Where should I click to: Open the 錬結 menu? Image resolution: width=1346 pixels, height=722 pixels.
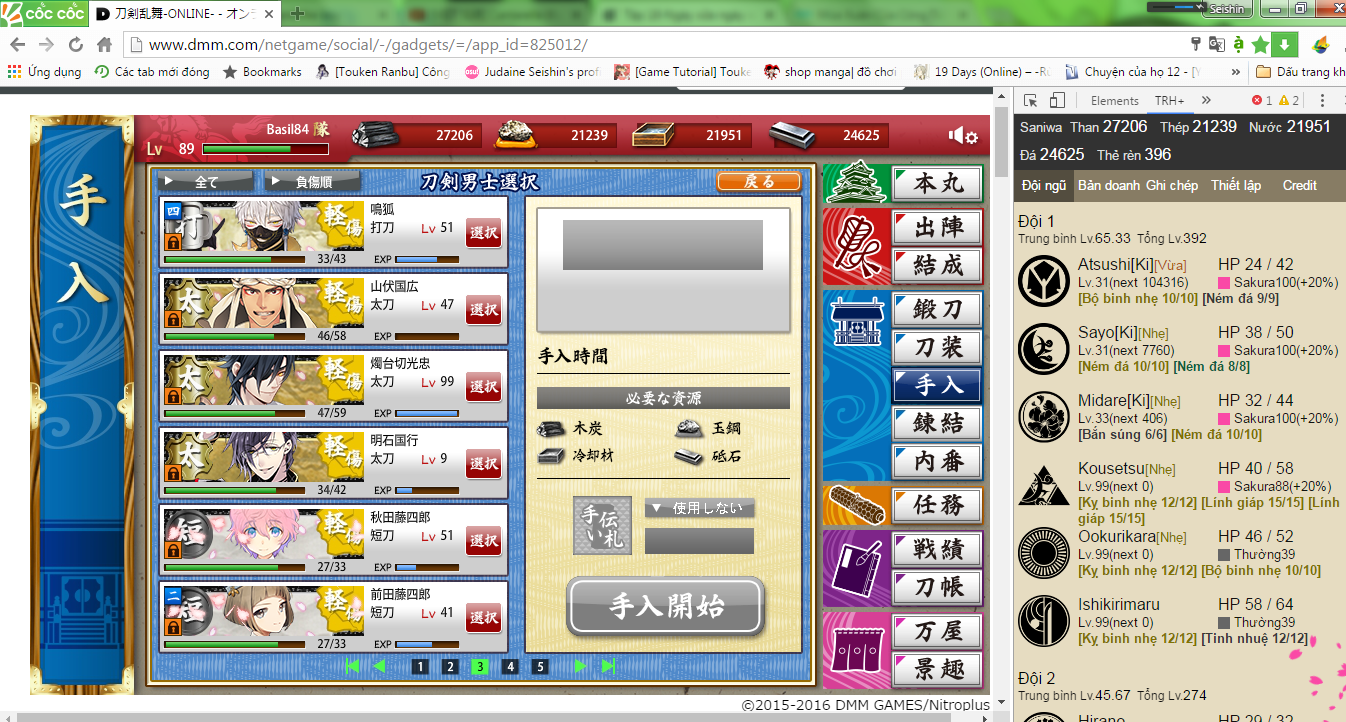tap(937, 424)
